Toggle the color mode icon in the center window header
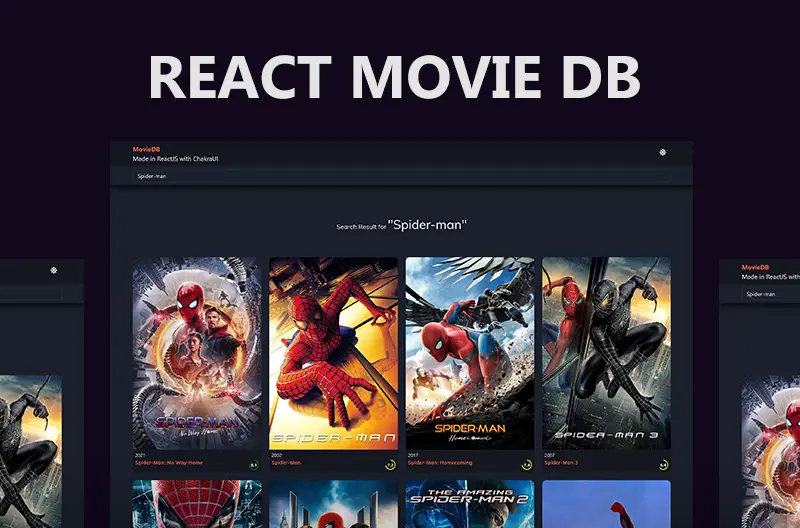Image resolution: width=800 pixels, height=528 pixels. (662, 152)
